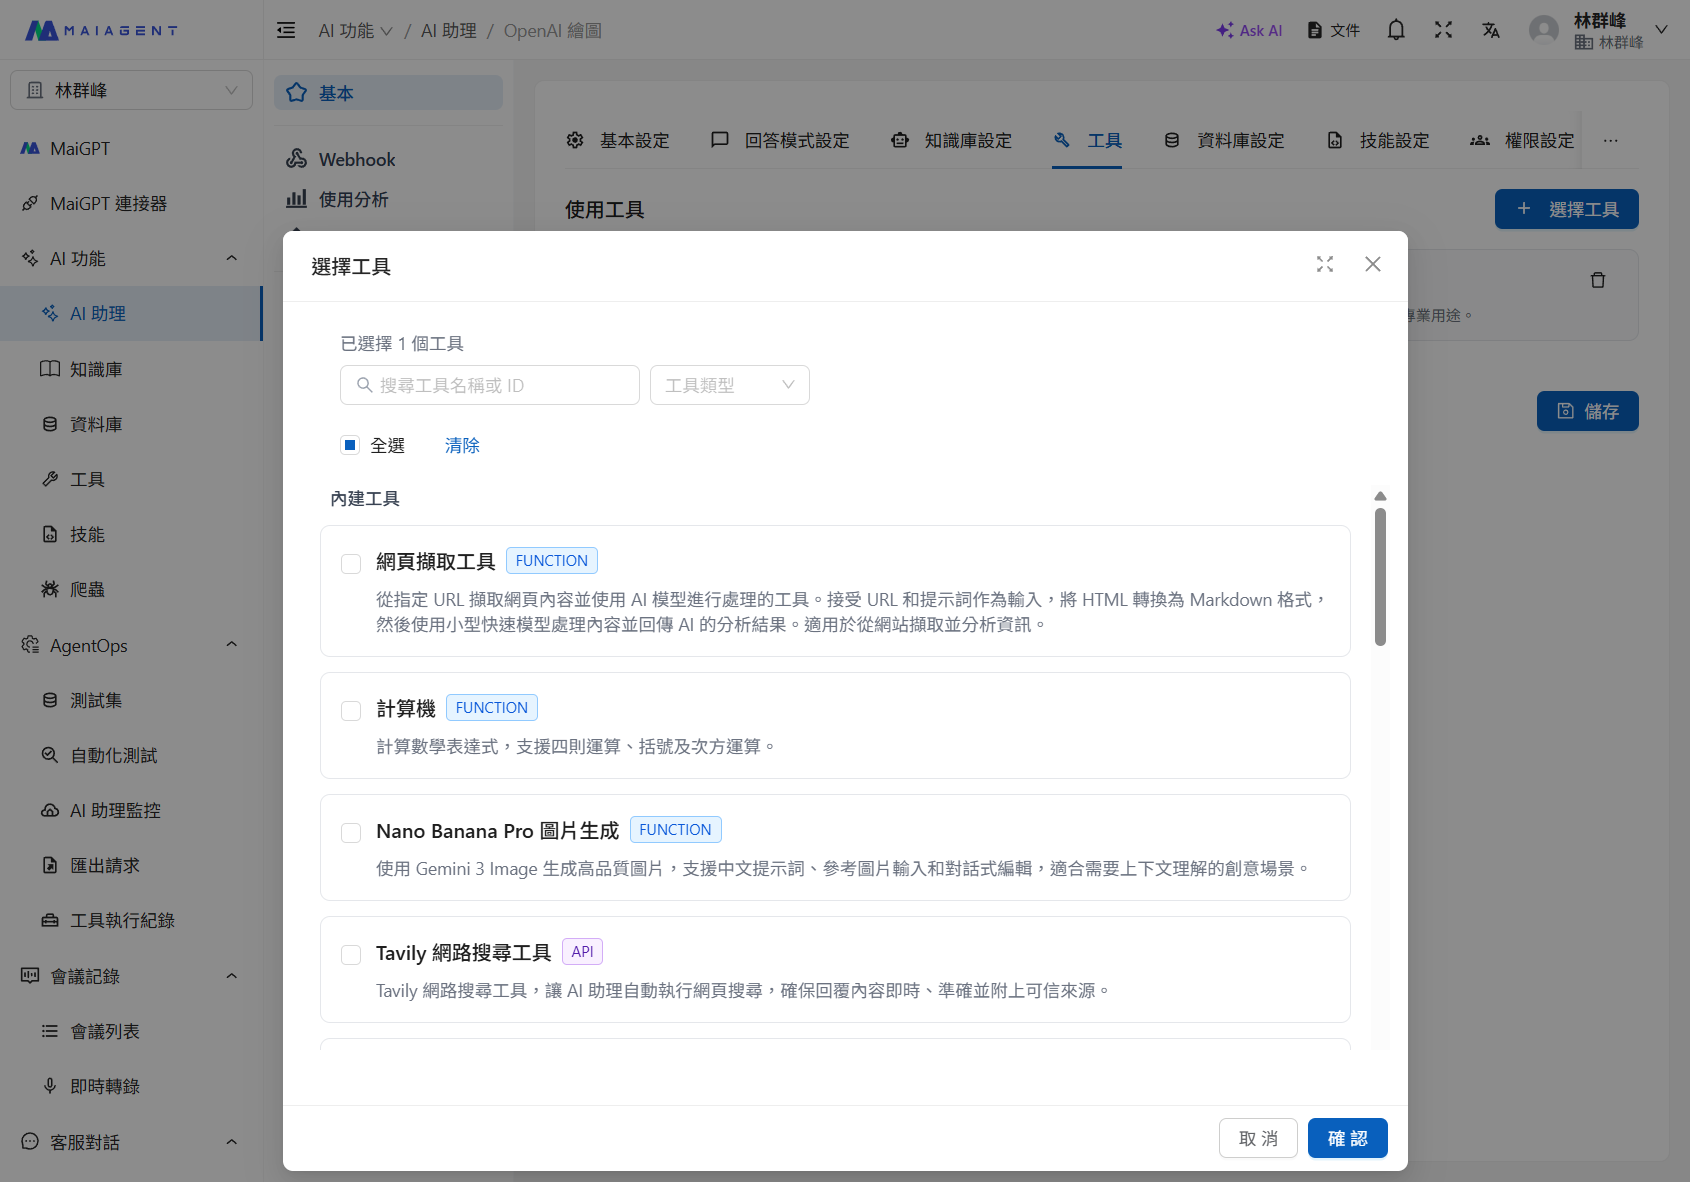This screenshot has width=1690, height=1182.
Task: Collapse the AgentOps section chevron
Action: click(231, 644)
